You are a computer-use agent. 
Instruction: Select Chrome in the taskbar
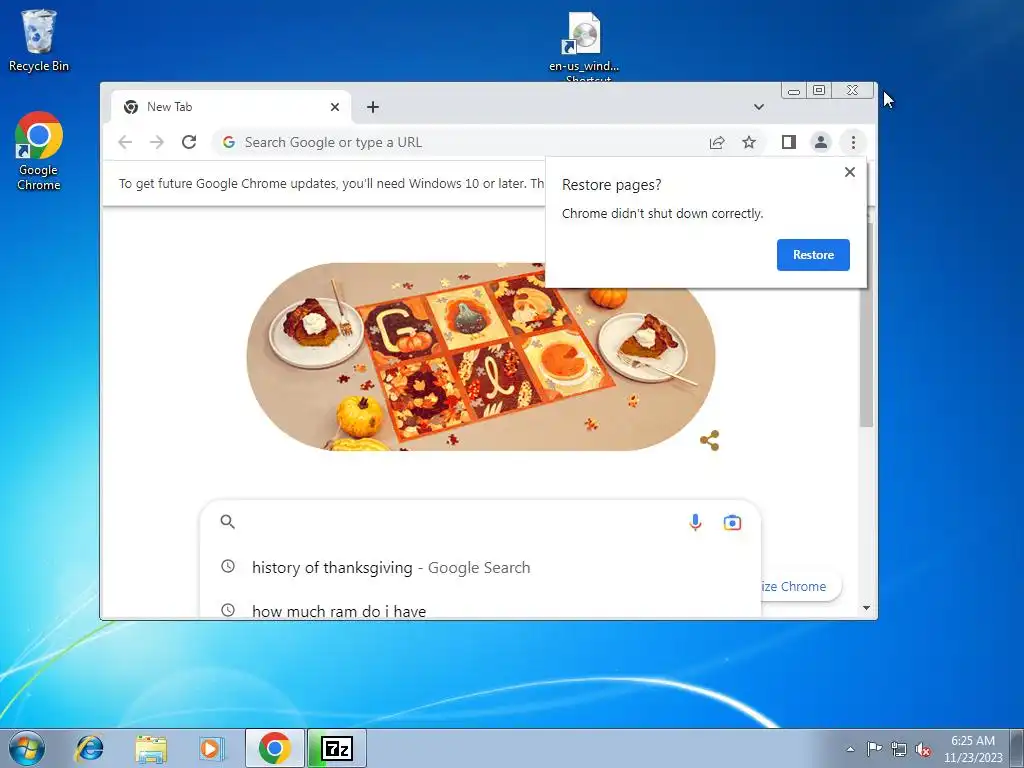click(x=274, y=748)
